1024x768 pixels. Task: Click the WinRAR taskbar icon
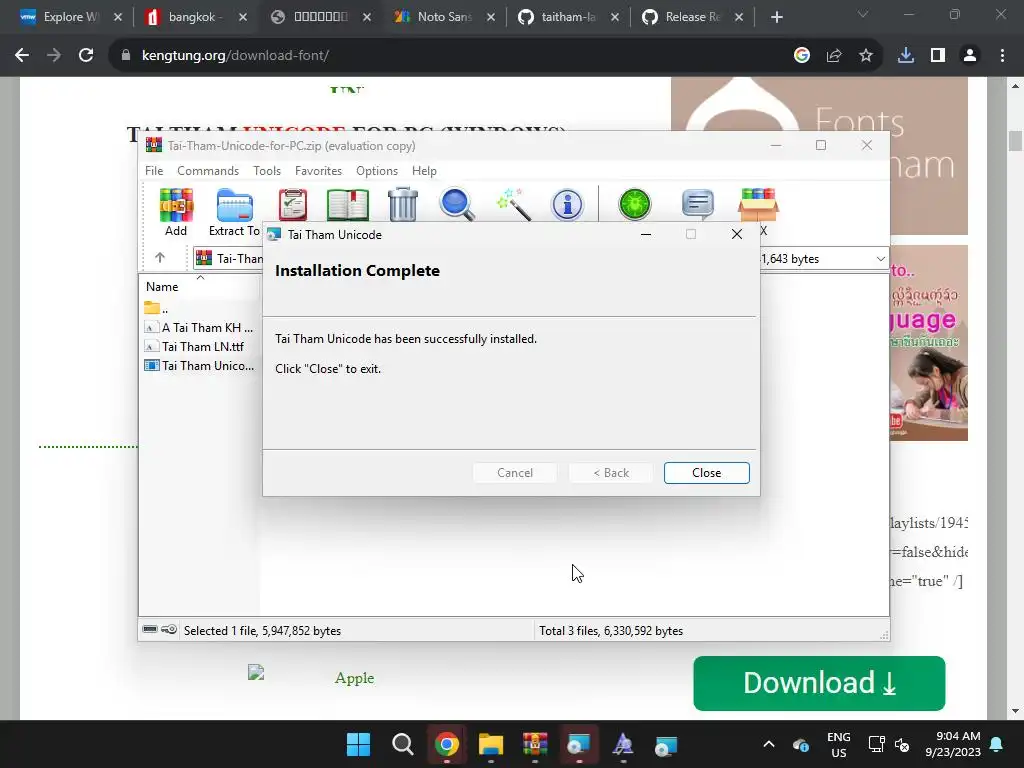(535, 744)
